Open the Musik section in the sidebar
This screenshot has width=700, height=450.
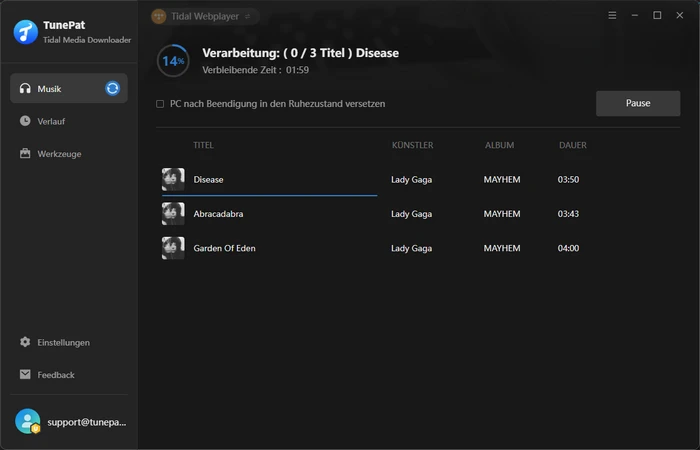click(x=69, y=88)
